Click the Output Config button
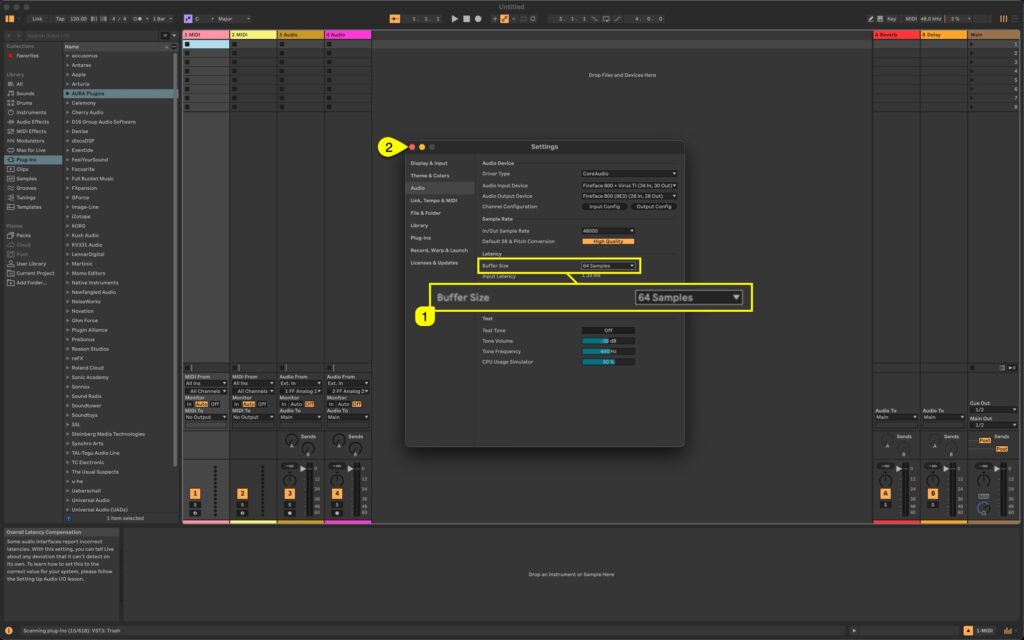 click(x=654, y=206)
